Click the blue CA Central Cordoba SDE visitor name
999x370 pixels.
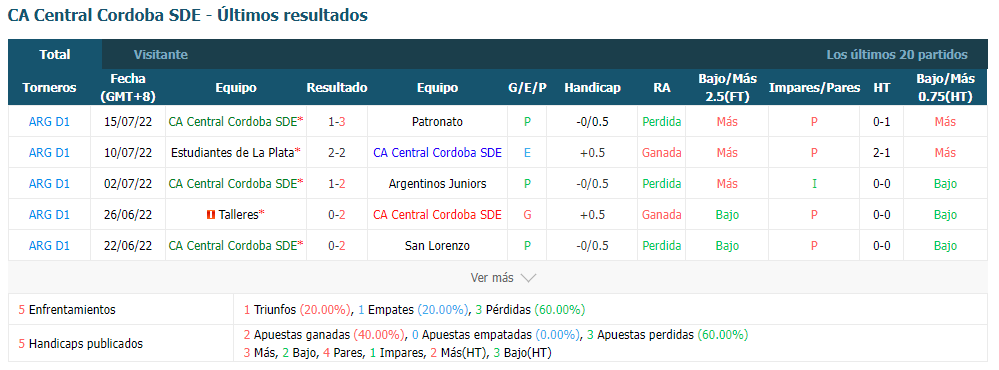click(x=437, y=153)
